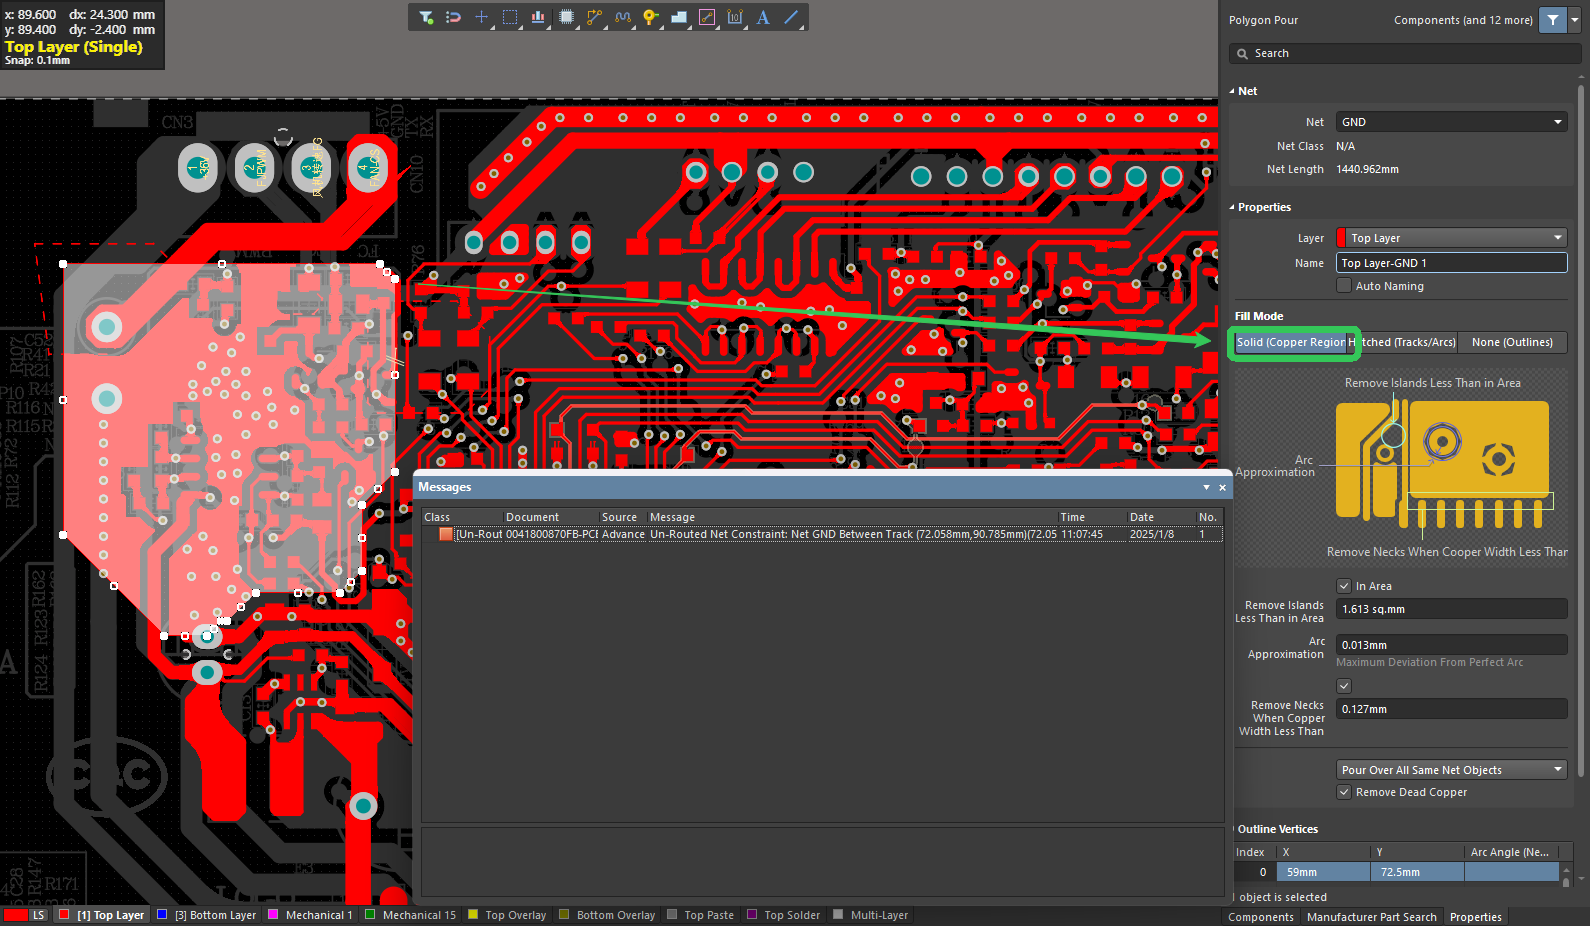Collapse the Net section
This screenshot has height=926, width=1590.
coord(1232,91)
